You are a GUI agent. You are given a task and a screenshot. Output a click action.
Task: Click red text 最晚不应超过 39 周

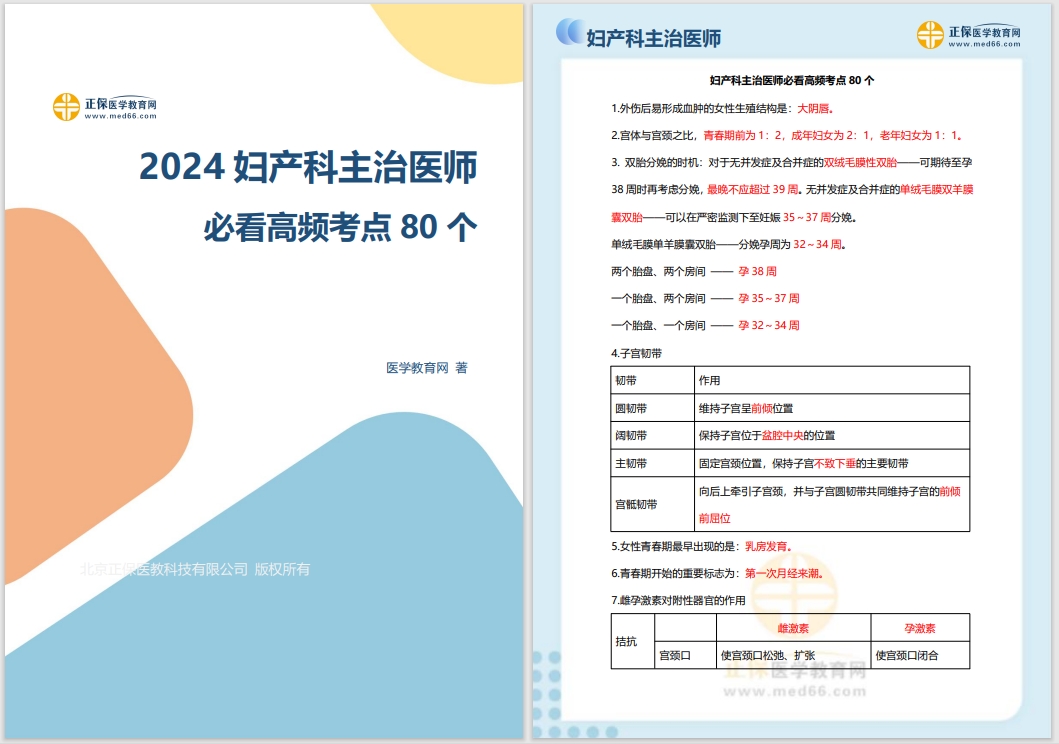tap(752, 189)
